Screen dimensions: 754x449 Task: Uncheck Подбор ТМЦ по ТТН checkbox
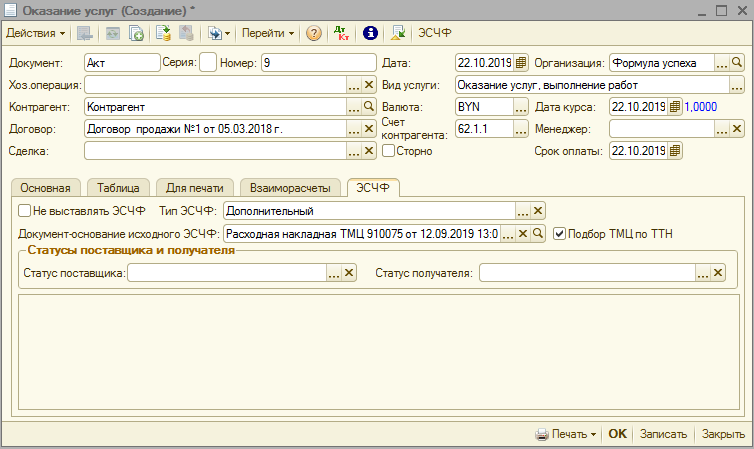pos(559,234)
